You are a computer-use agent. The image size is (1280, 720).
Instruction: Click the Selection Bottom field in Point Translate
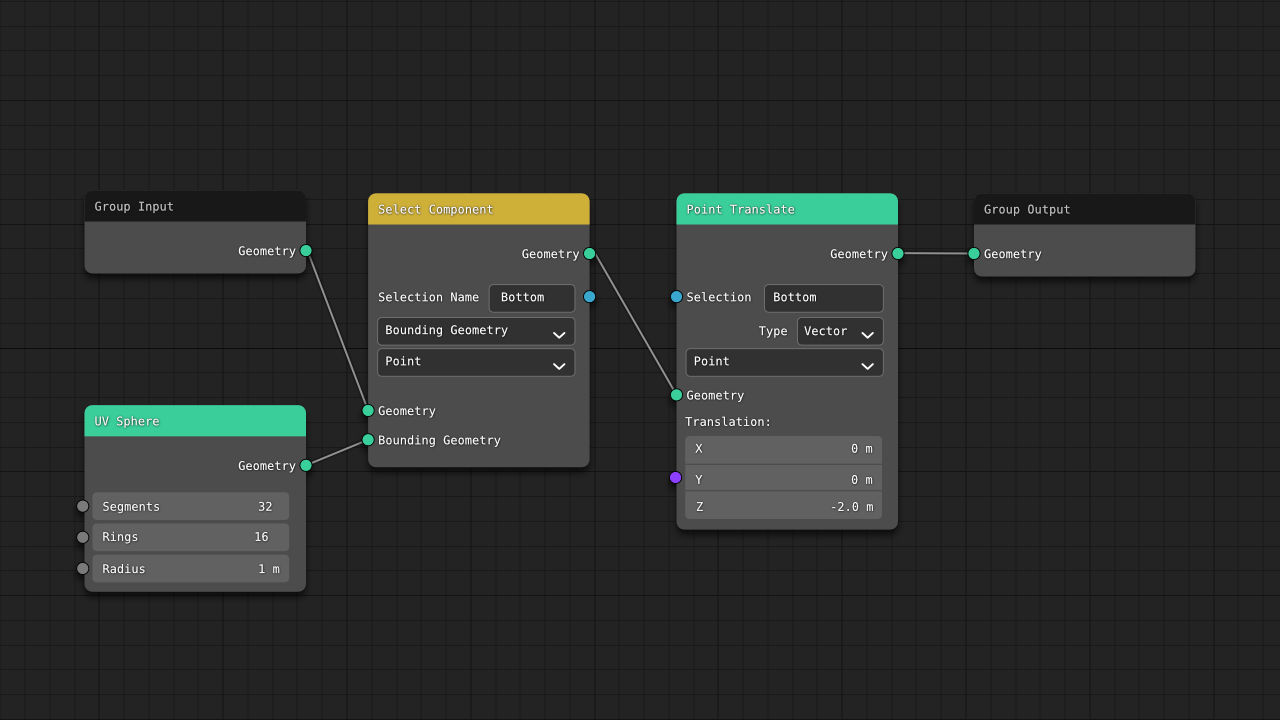coord(824,298)
